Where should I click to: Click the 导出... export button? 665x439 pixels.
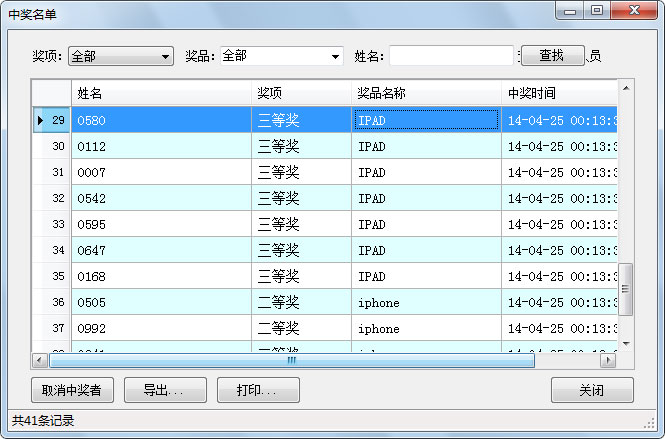coord(165,390)
